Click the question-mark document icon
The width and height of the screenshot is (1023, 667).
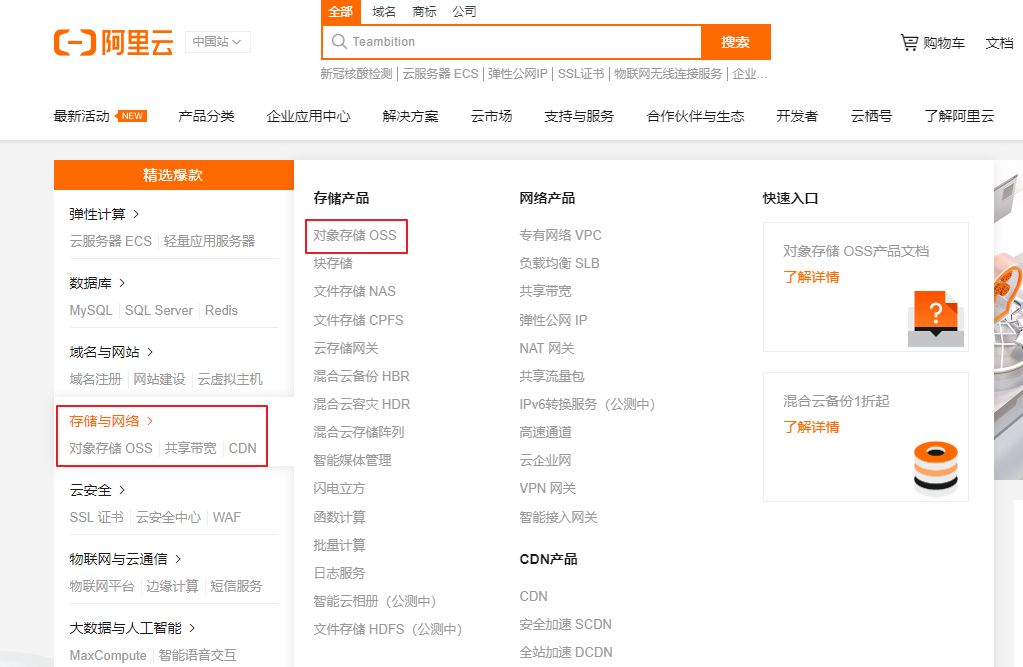[936, 318]
